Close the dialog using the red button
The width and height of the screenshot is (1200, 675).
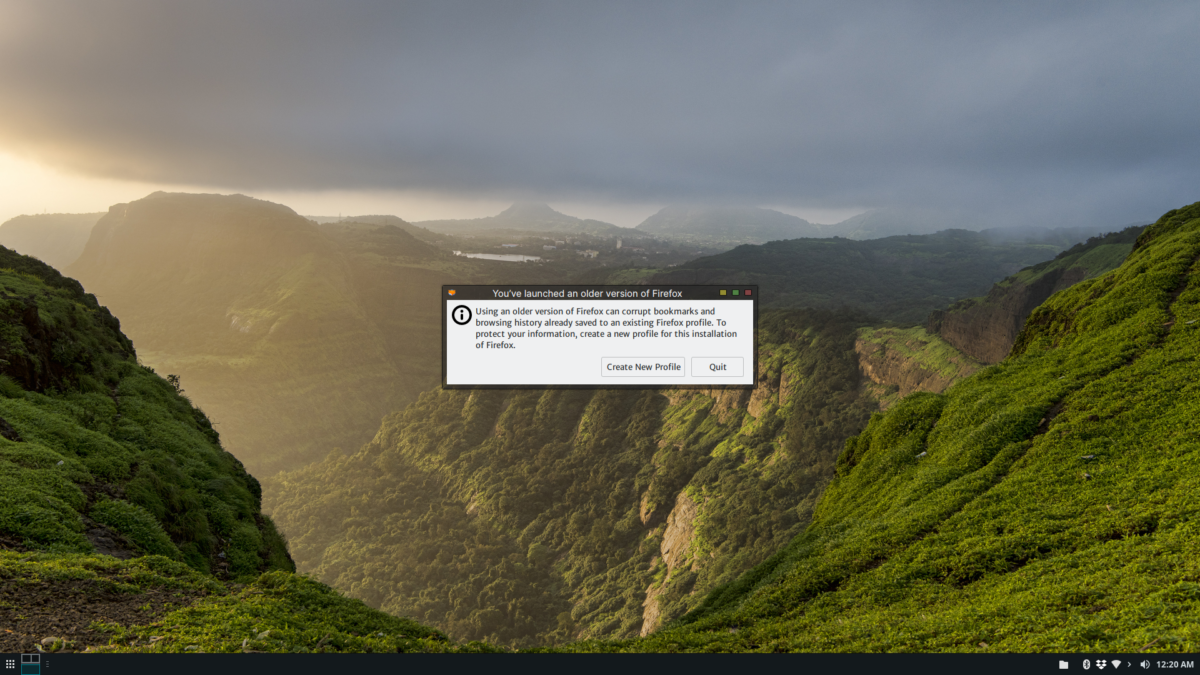(747, 293)
